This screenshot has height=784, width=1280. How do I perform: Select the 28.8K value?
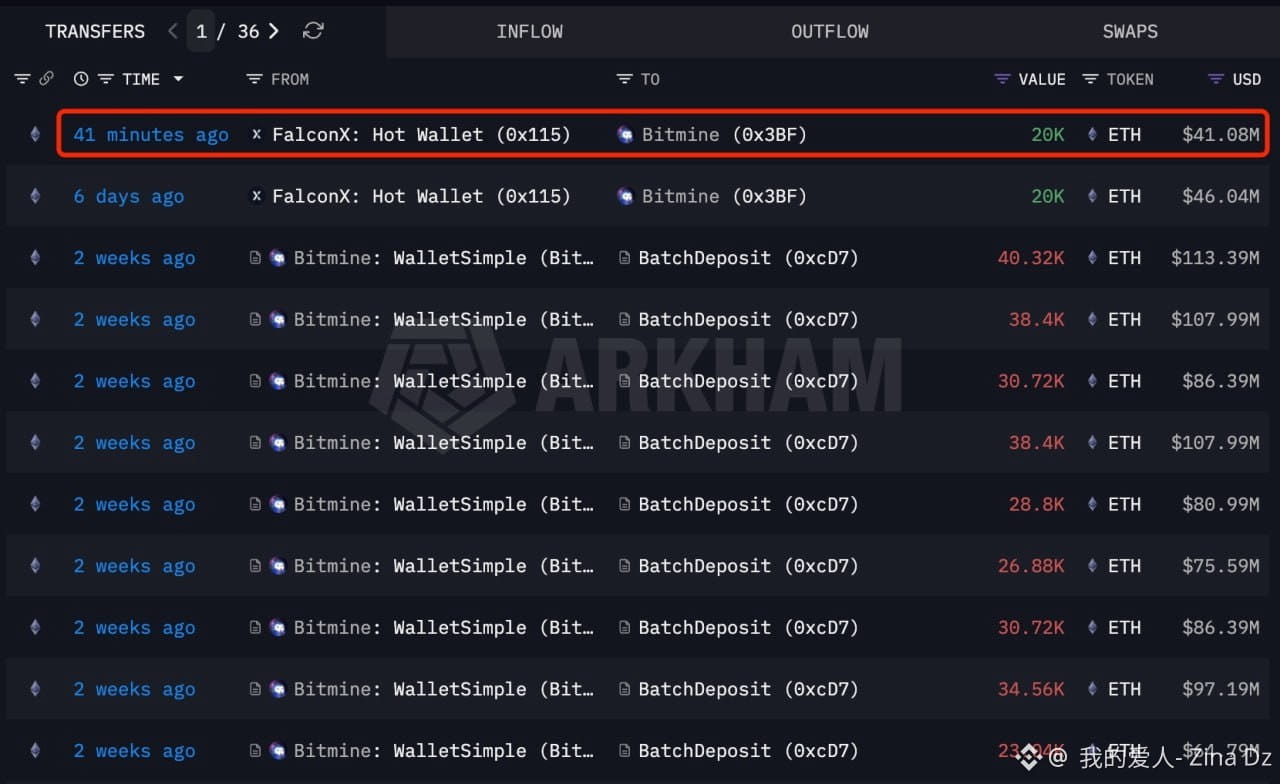(1037, 504)
